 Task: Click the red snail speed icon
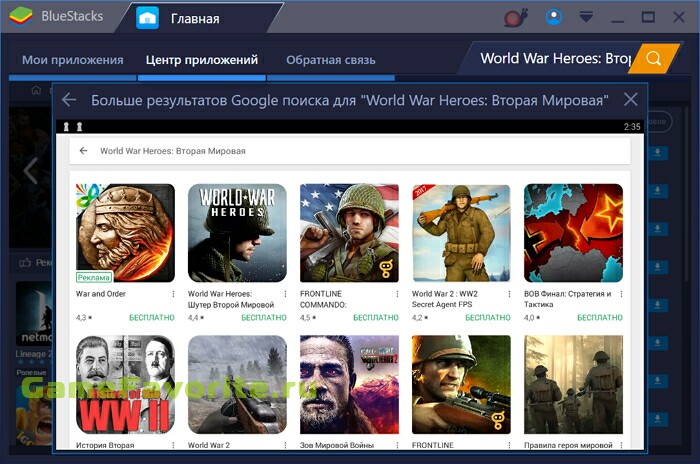[516, 17]
